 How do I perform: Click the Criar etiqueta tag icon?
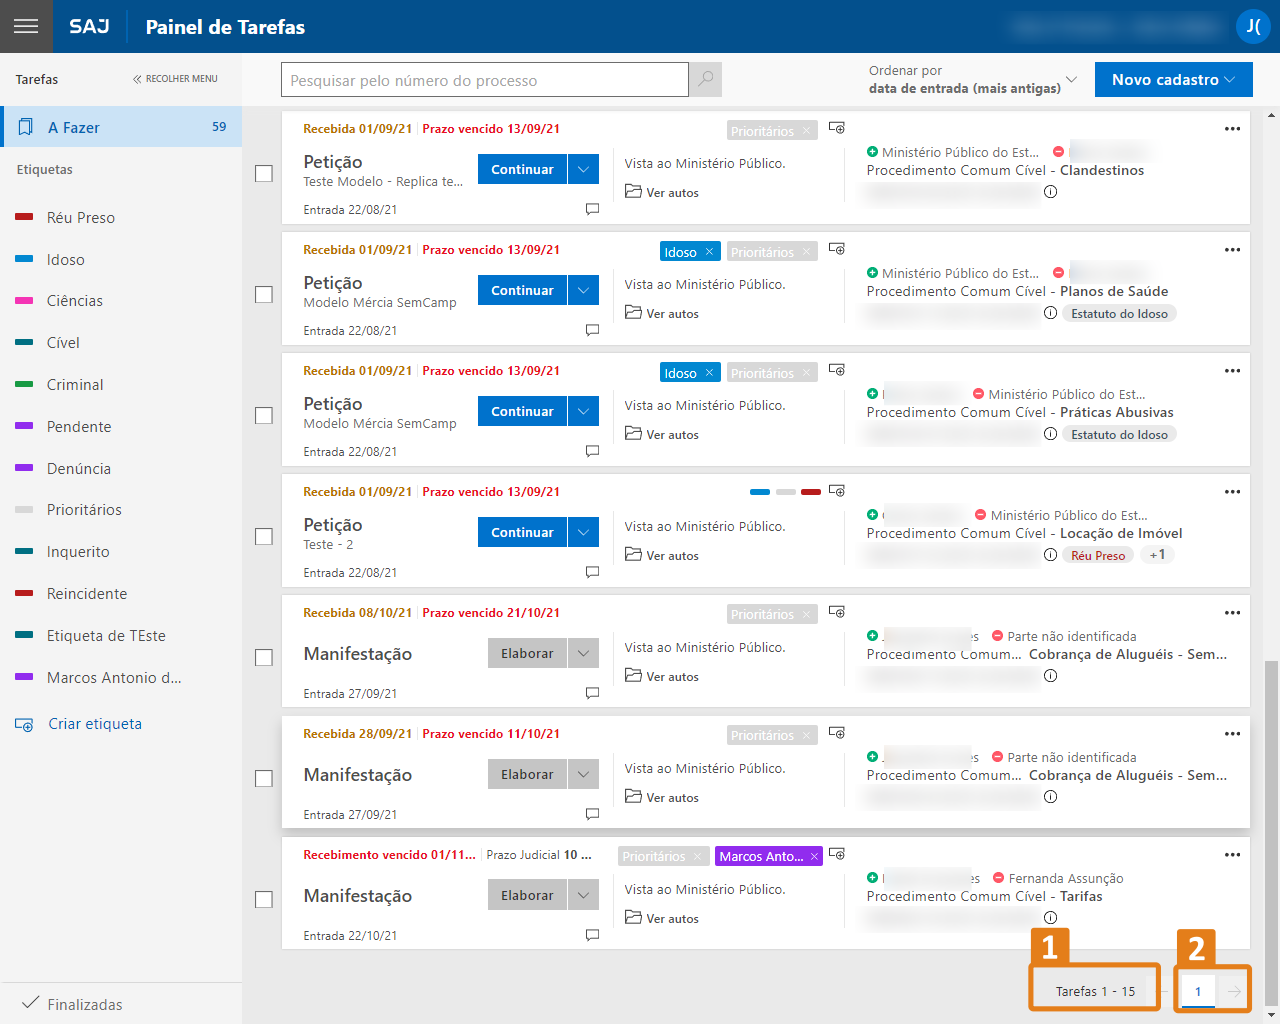24,725
